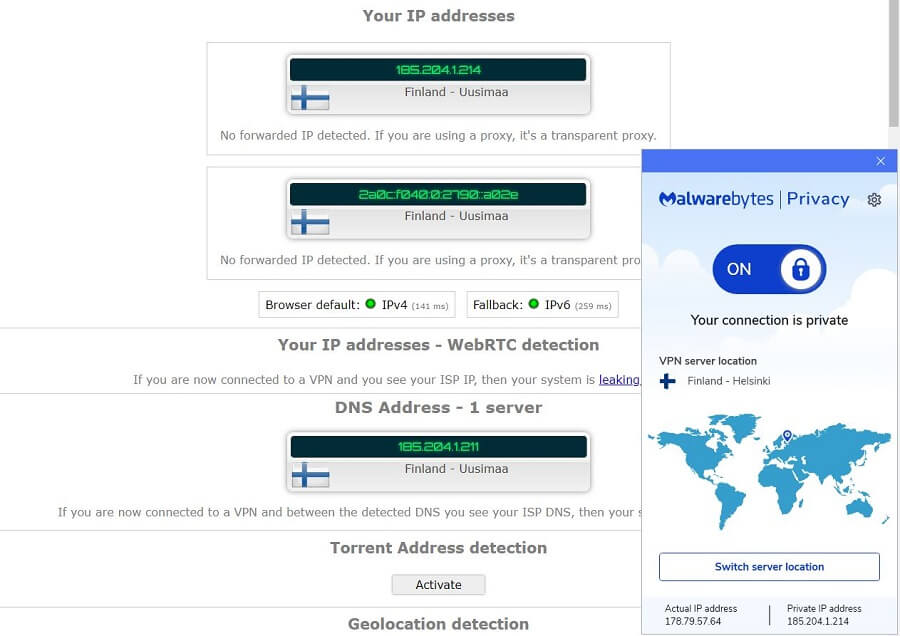Click the world map in VPN panel

tap(769, 471)
